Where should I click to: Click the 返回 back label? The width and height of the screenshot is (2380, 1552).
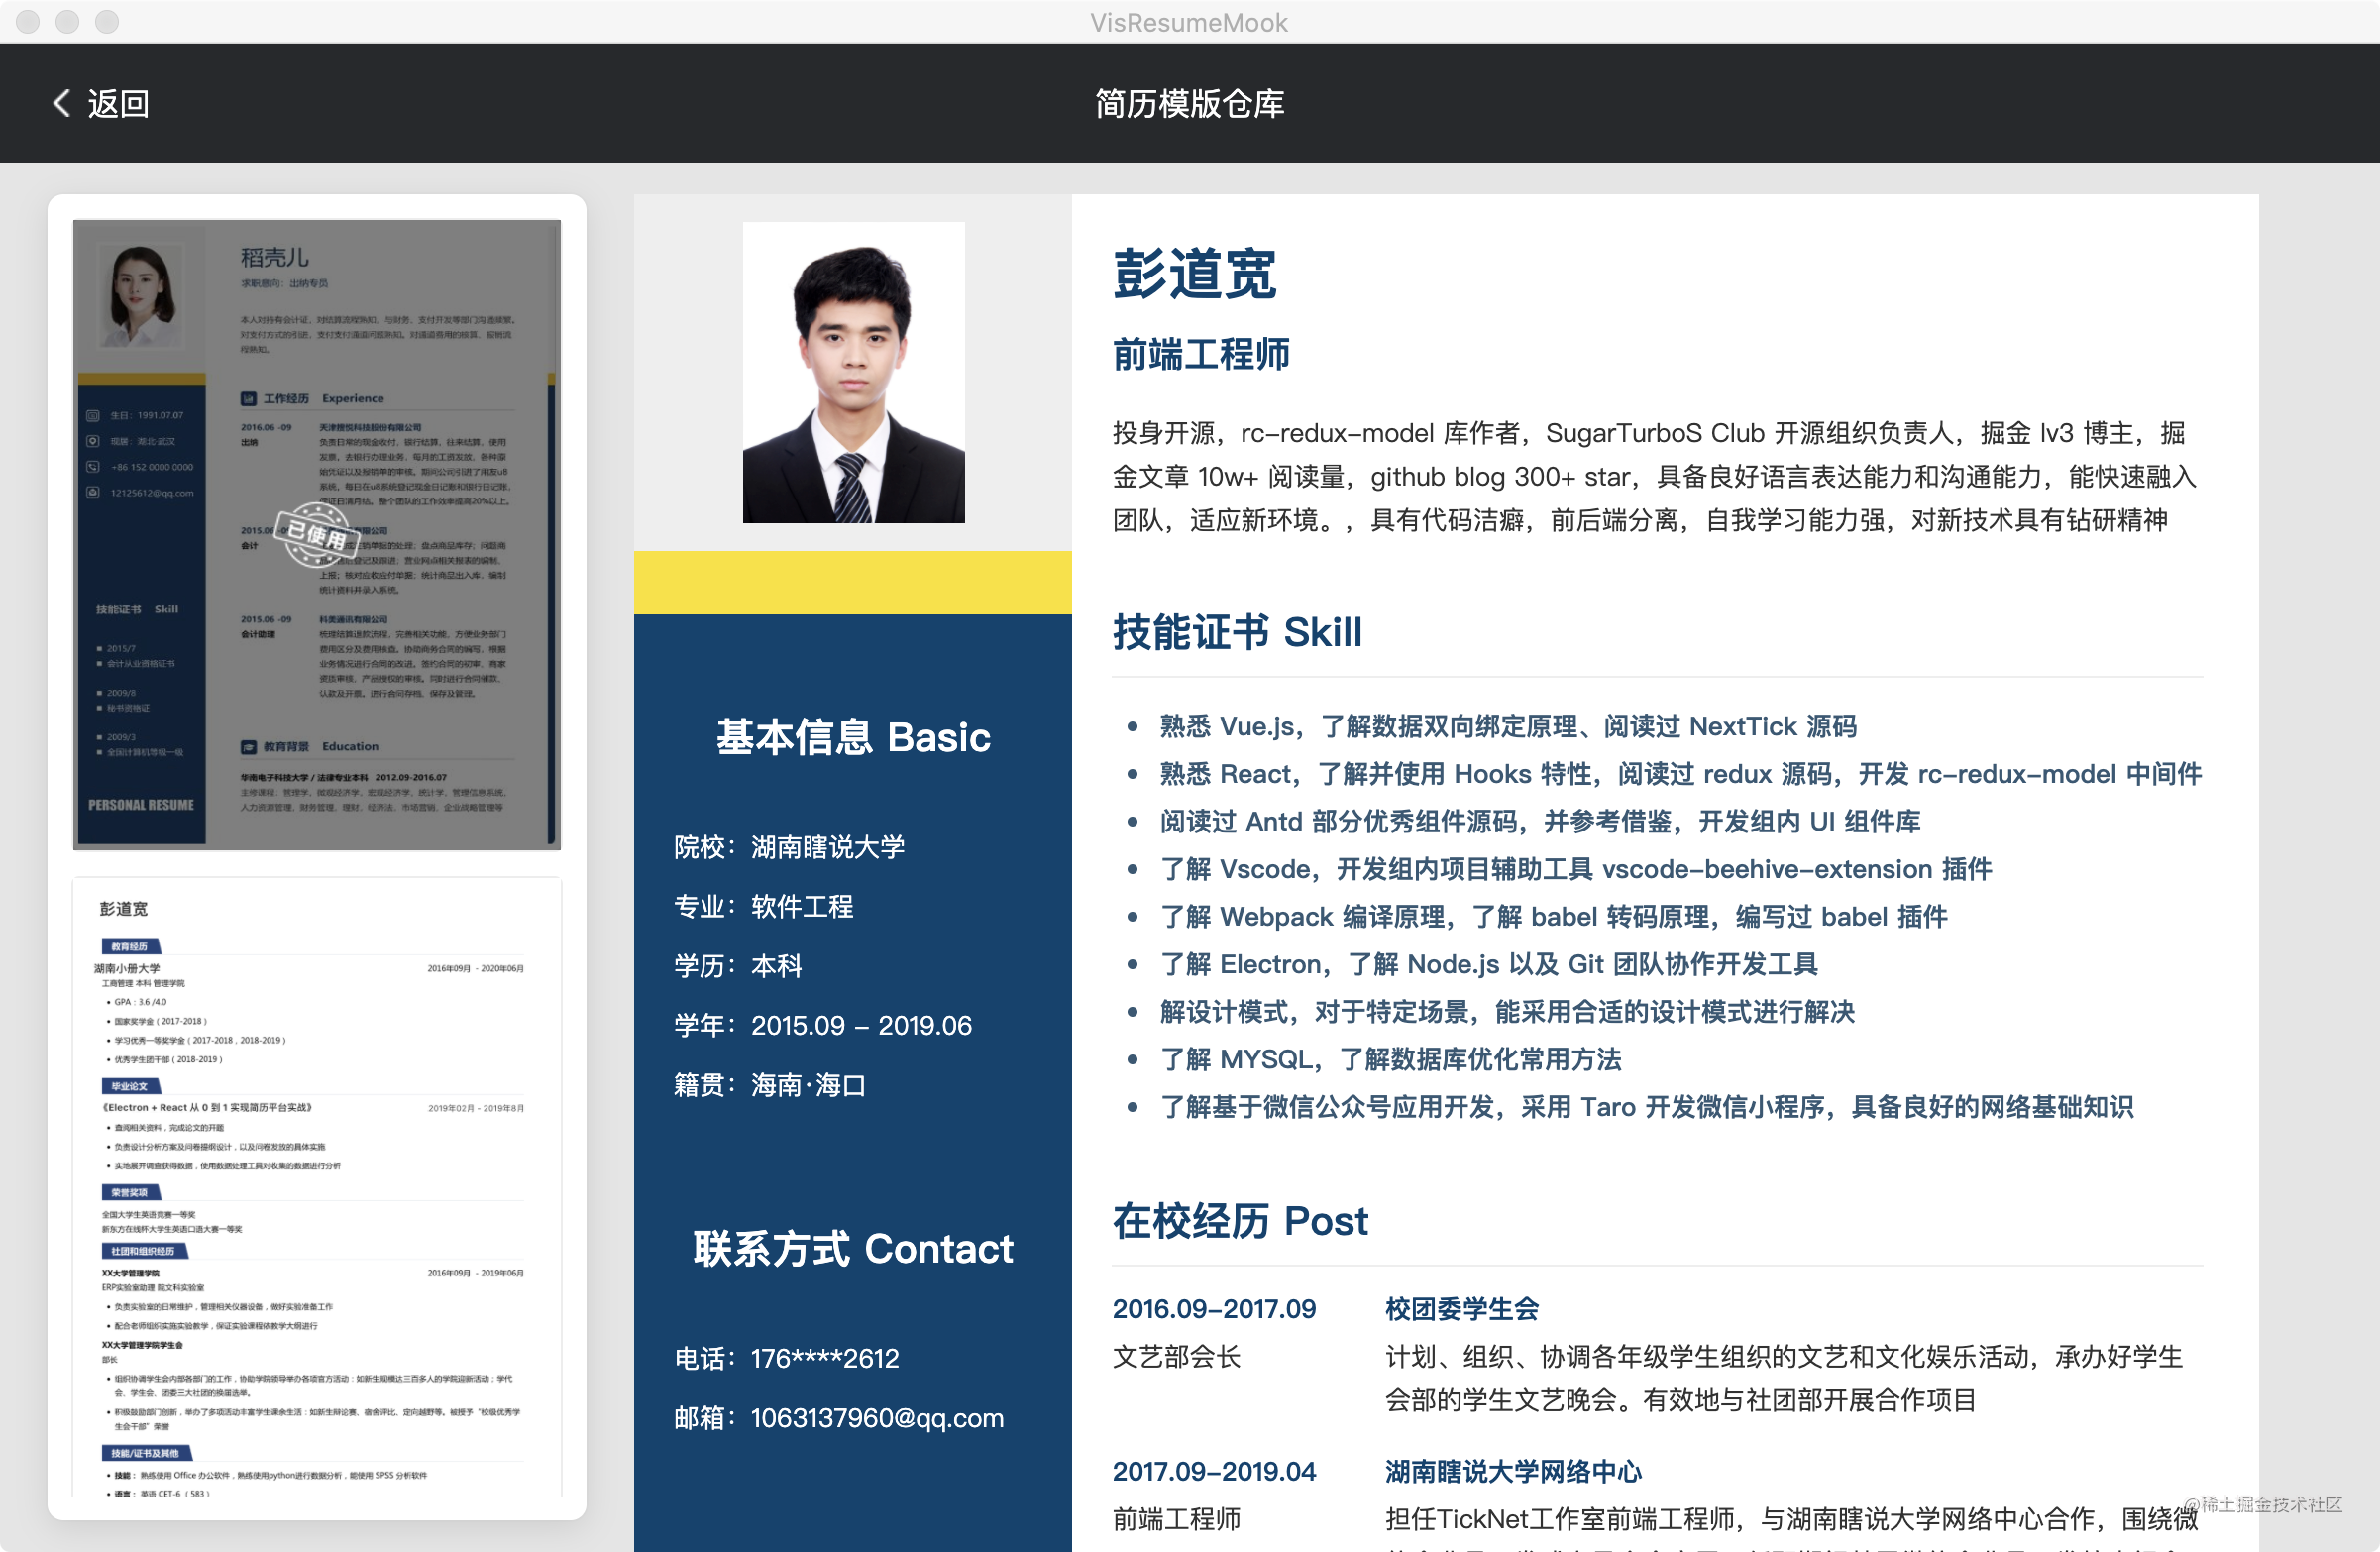pyautogui.click(x=118, y=104)
